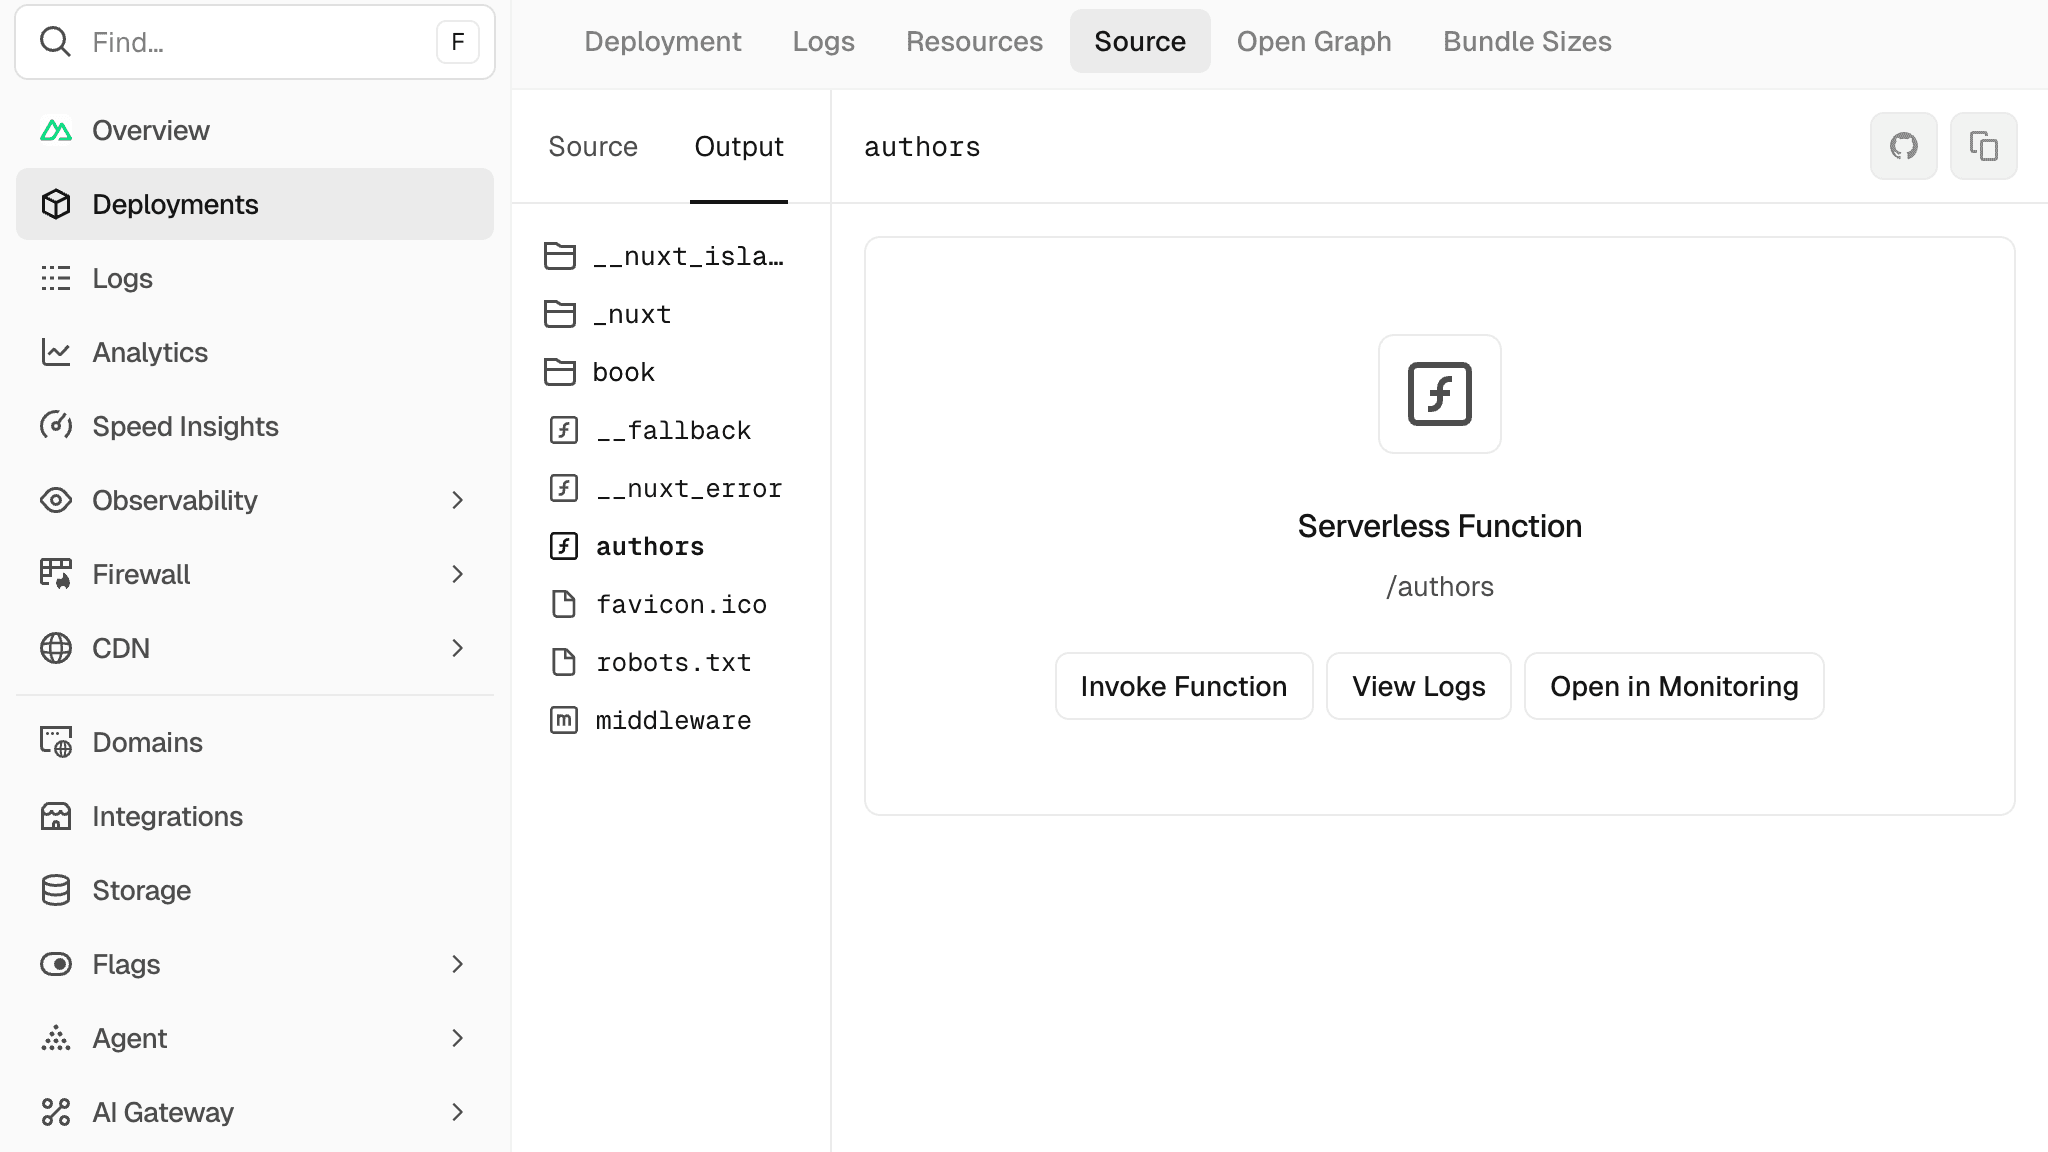Click the Invoke Function button

pos(1183,686)
